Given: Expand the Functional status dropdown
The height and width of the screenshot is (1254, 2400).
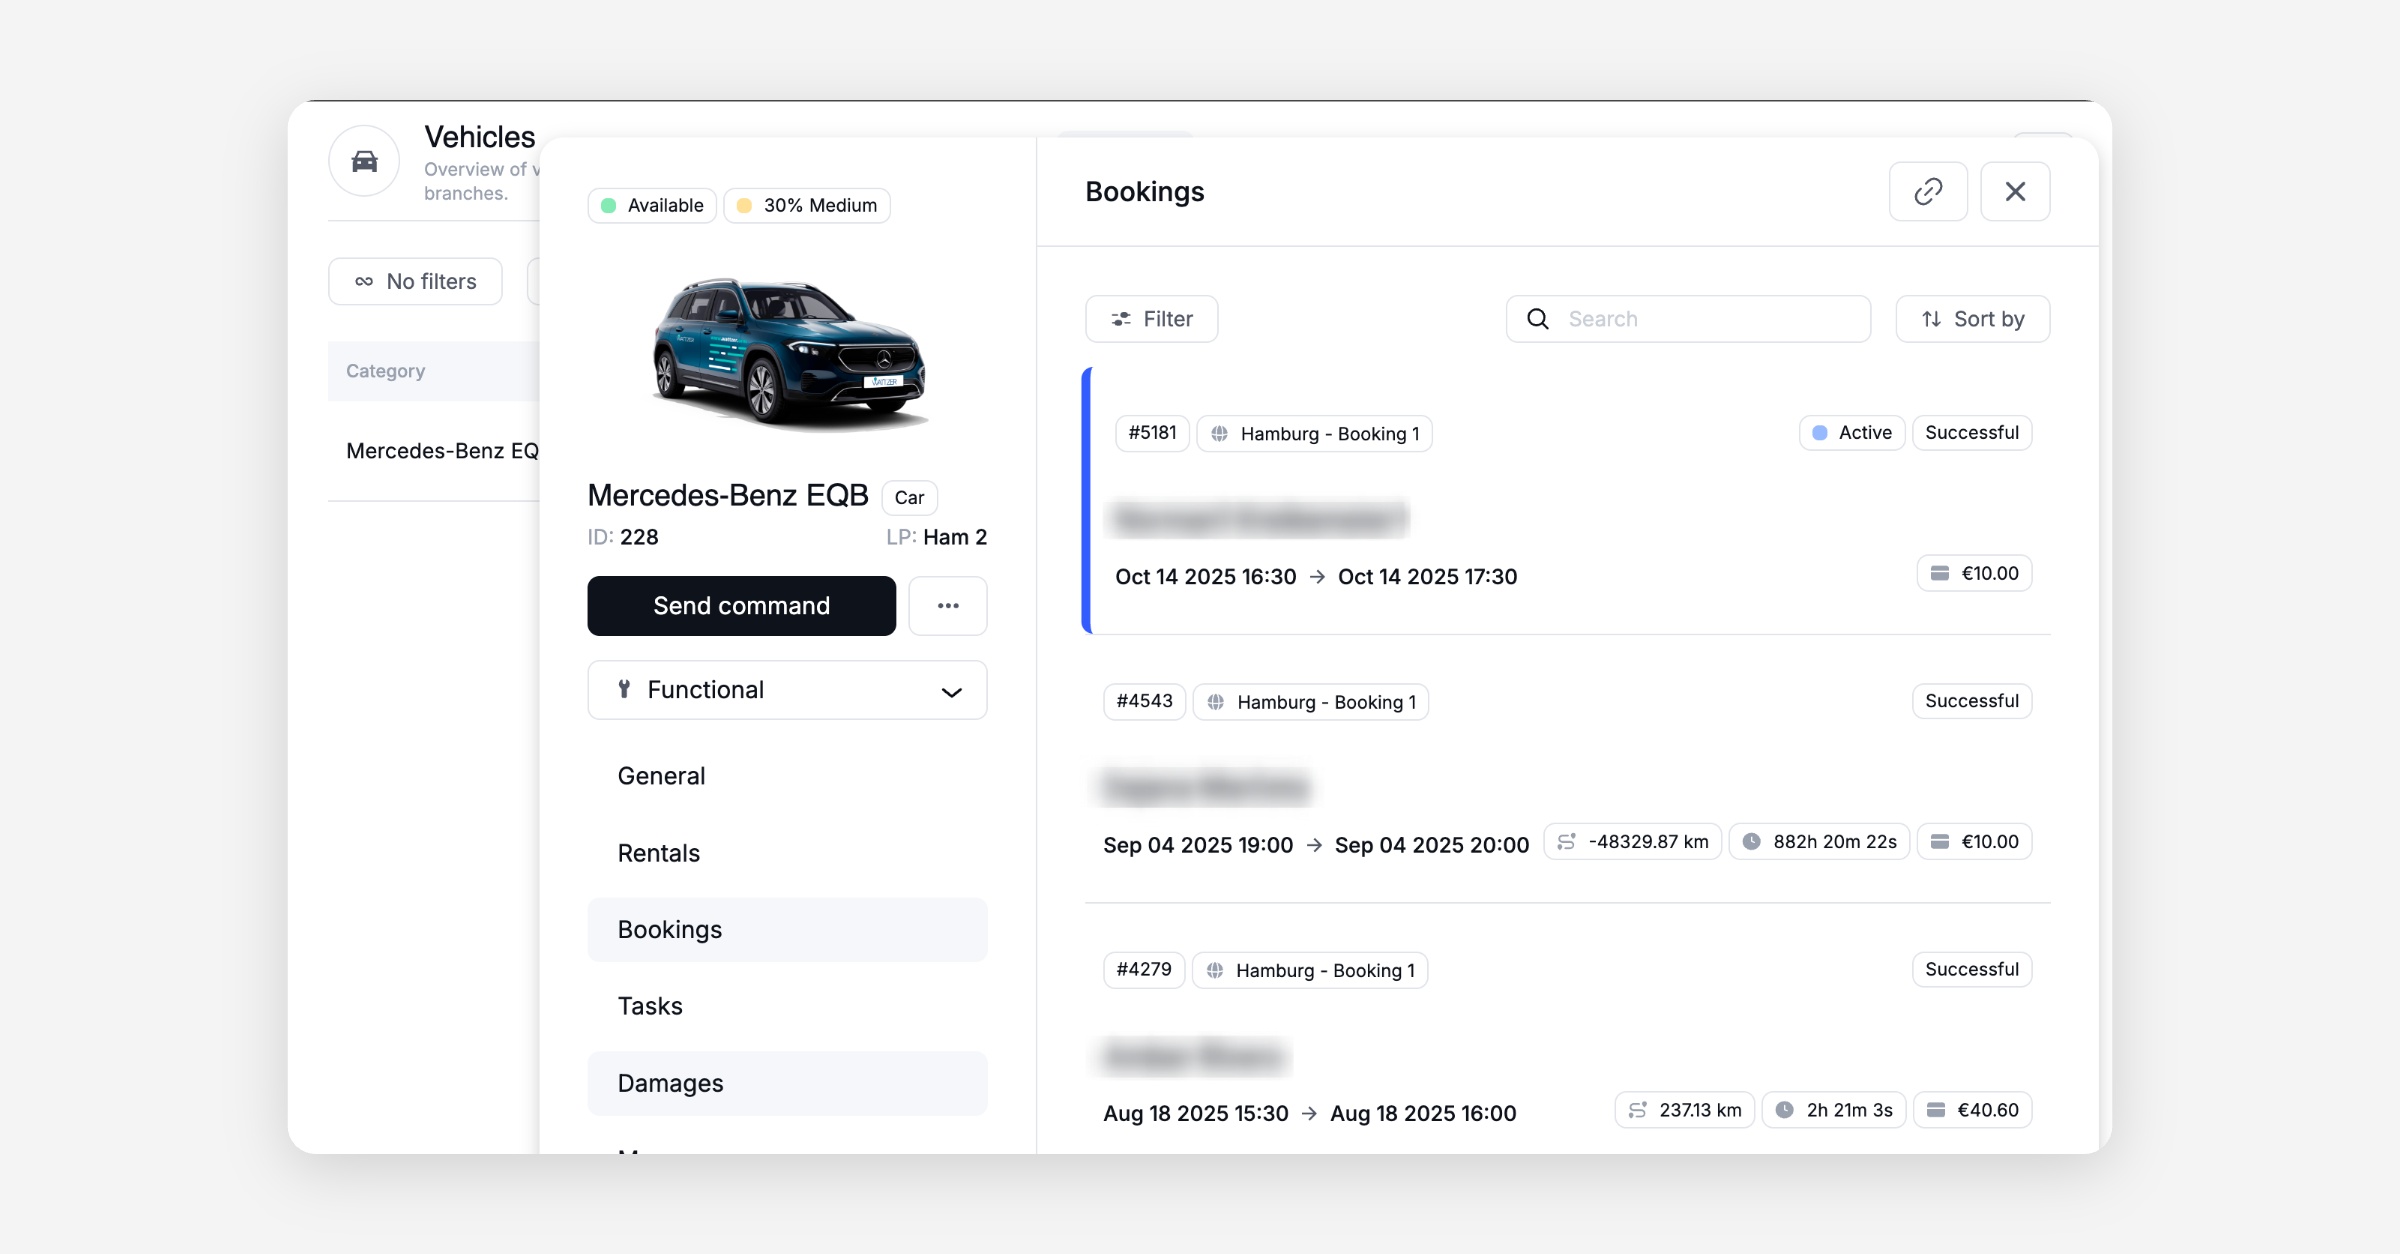Looking at the screenshot, I should pos(787,690).
